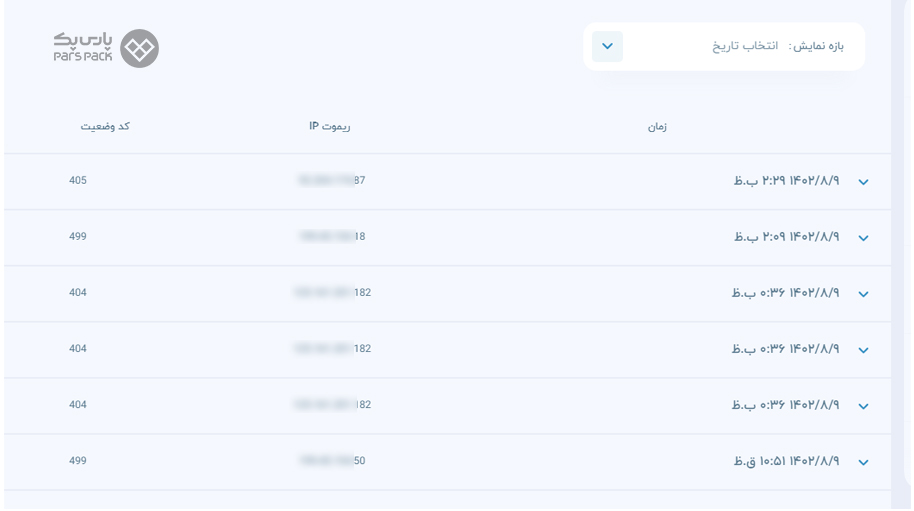Expand the second 0:36 ب.ظ log row
Image resolution: width=914 pixels, height=511 pixels.
click(863, 350)
